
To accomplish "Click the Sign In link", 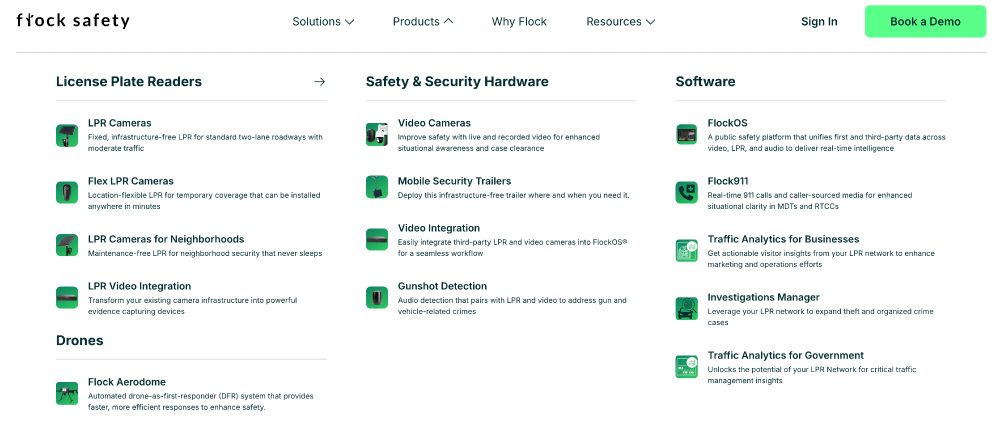I will point(819,22).
